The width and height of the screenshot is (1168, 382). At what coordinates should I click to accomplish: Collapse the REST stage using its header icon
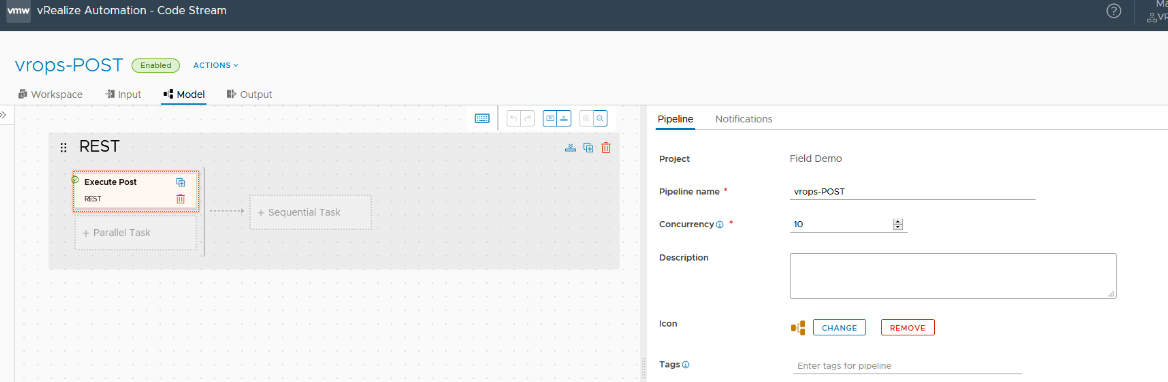571,147
